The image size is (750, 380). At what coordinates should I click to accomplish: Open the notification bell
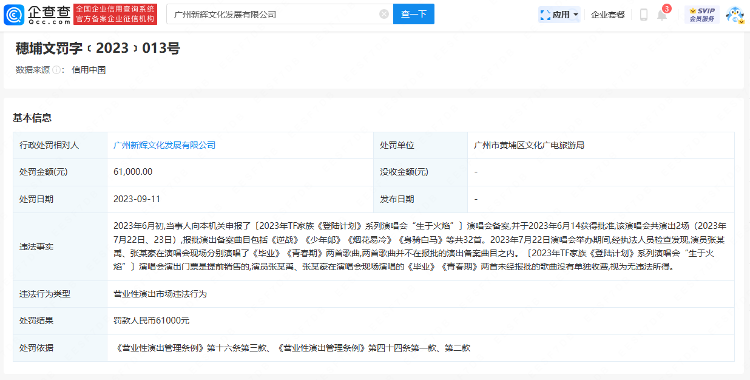pyautogui.click(x=662, y=14)
